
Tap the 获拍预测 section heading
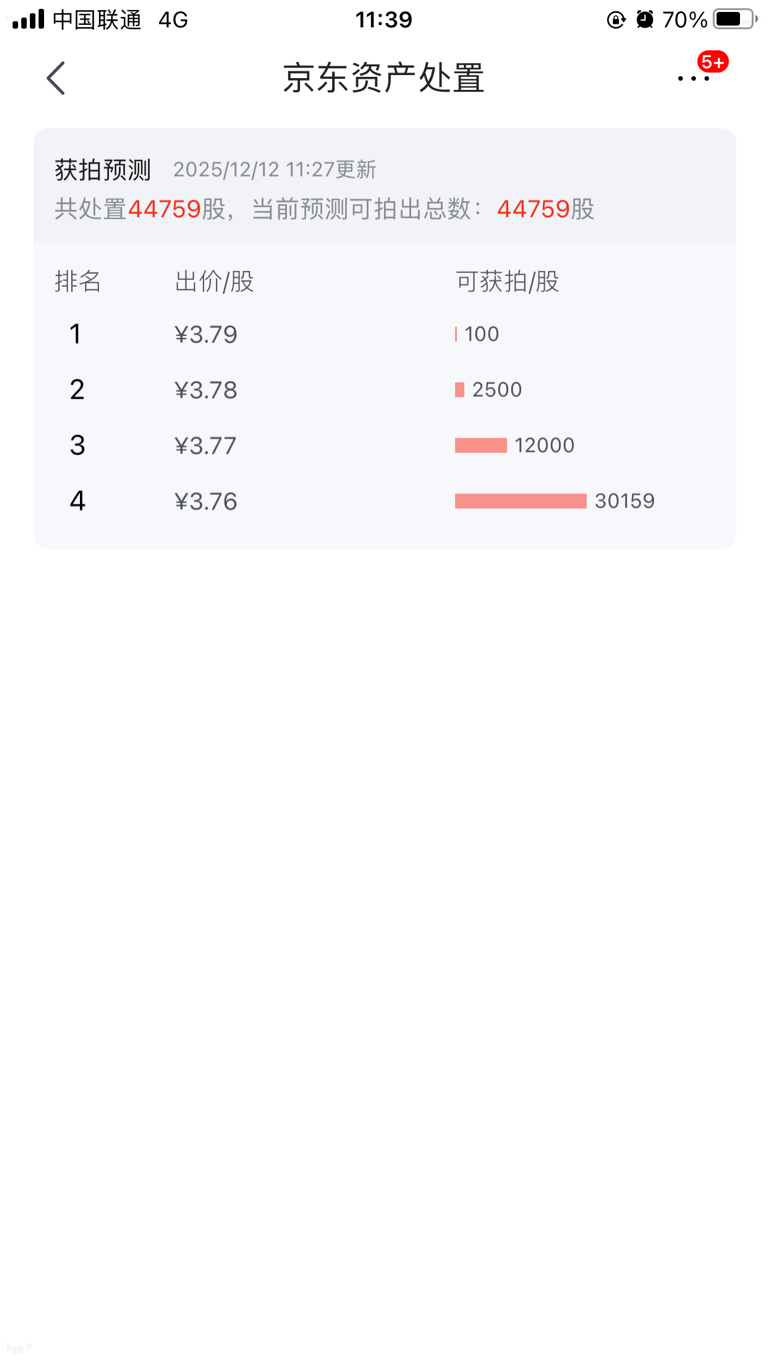tap(102, 170)
